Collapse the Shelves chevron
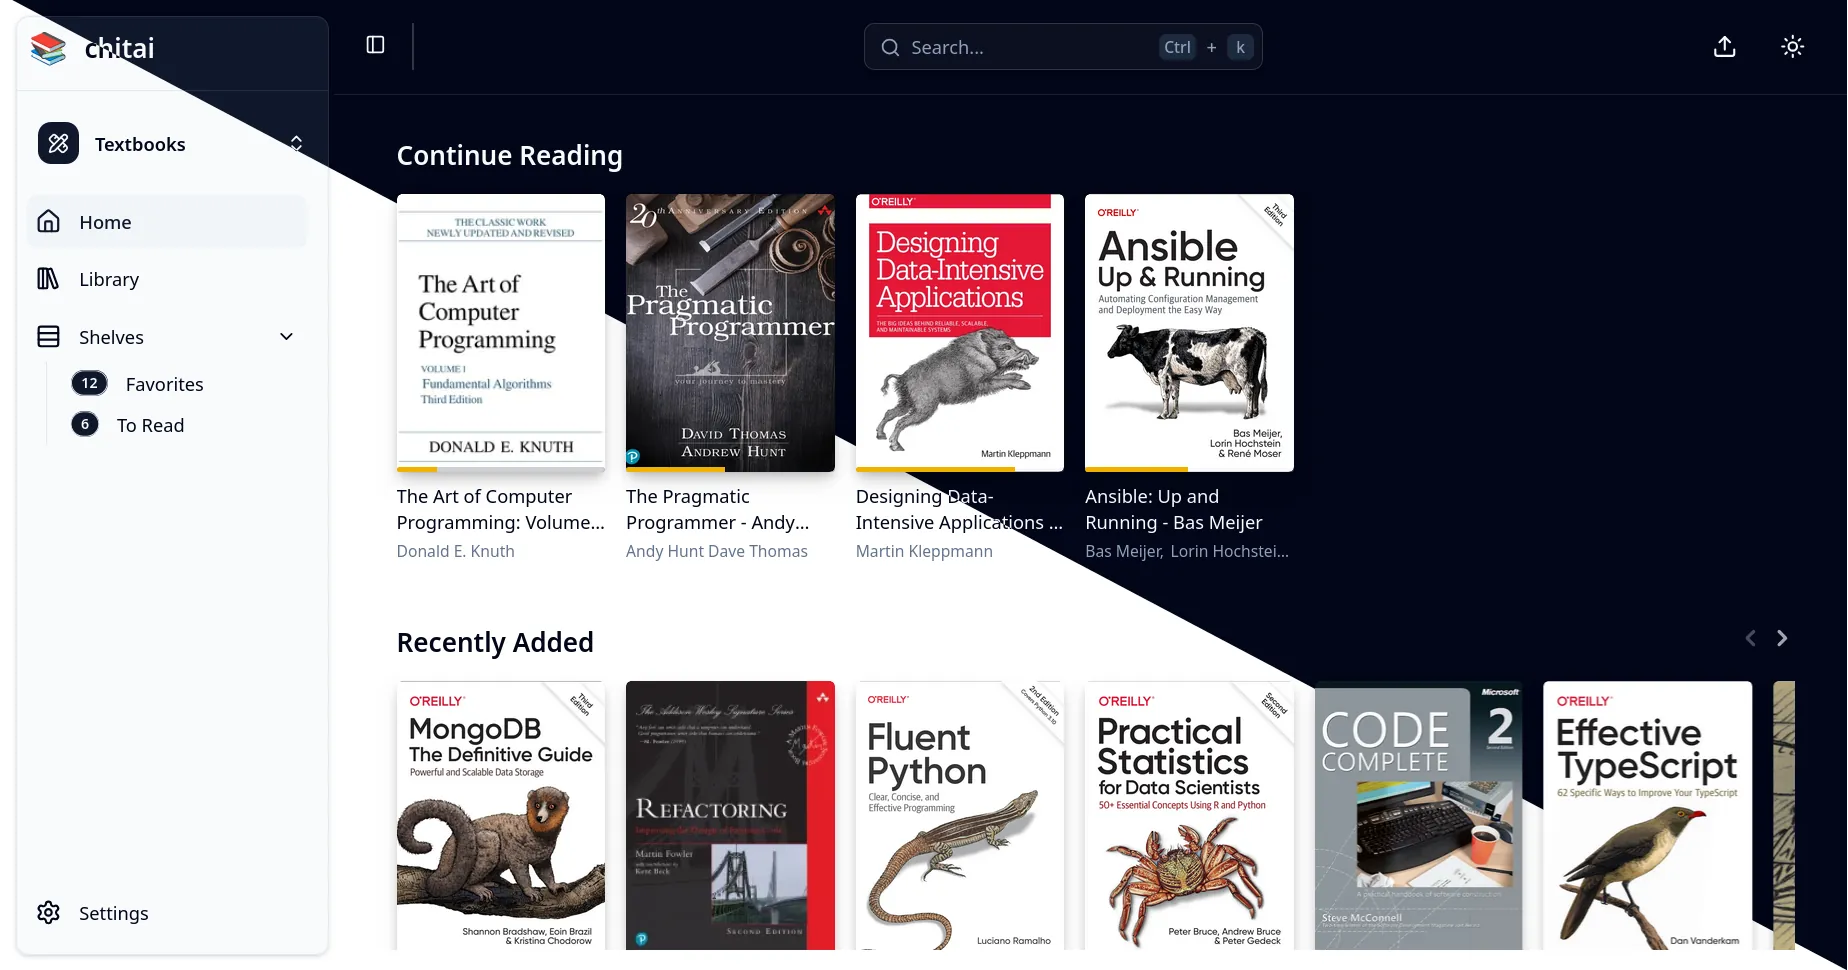The height and width of the screenshot is (970, 1848). coord(287,337)
